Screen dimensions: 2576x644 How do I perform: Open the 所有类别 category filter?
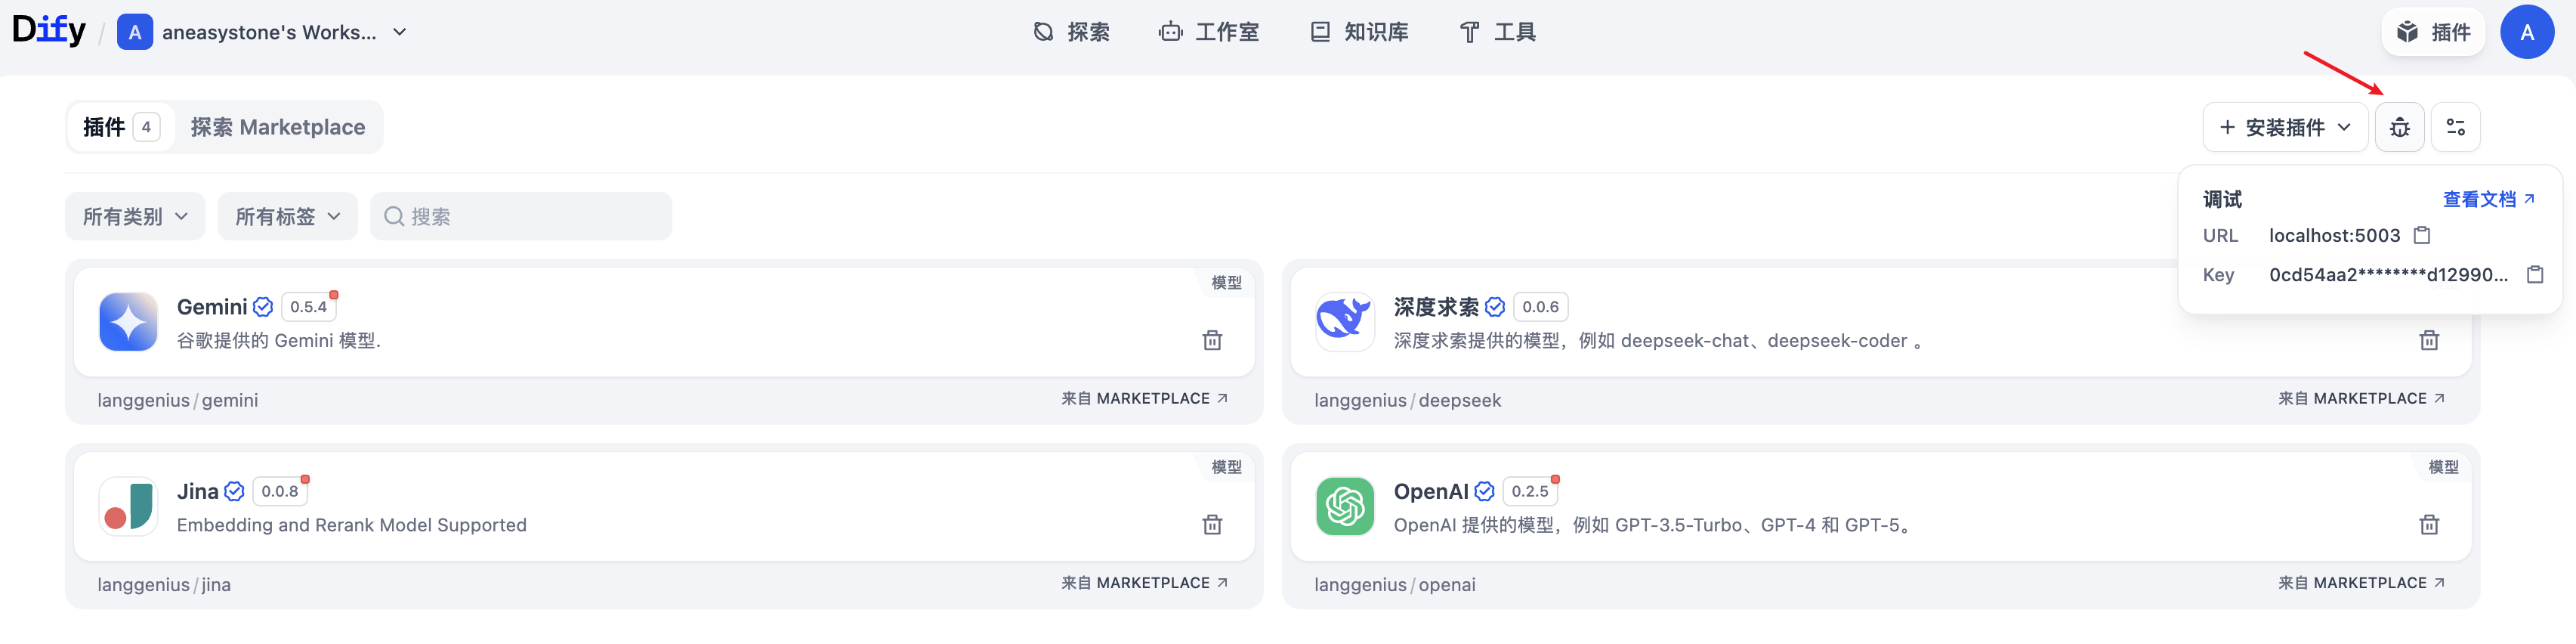point(135,216)
